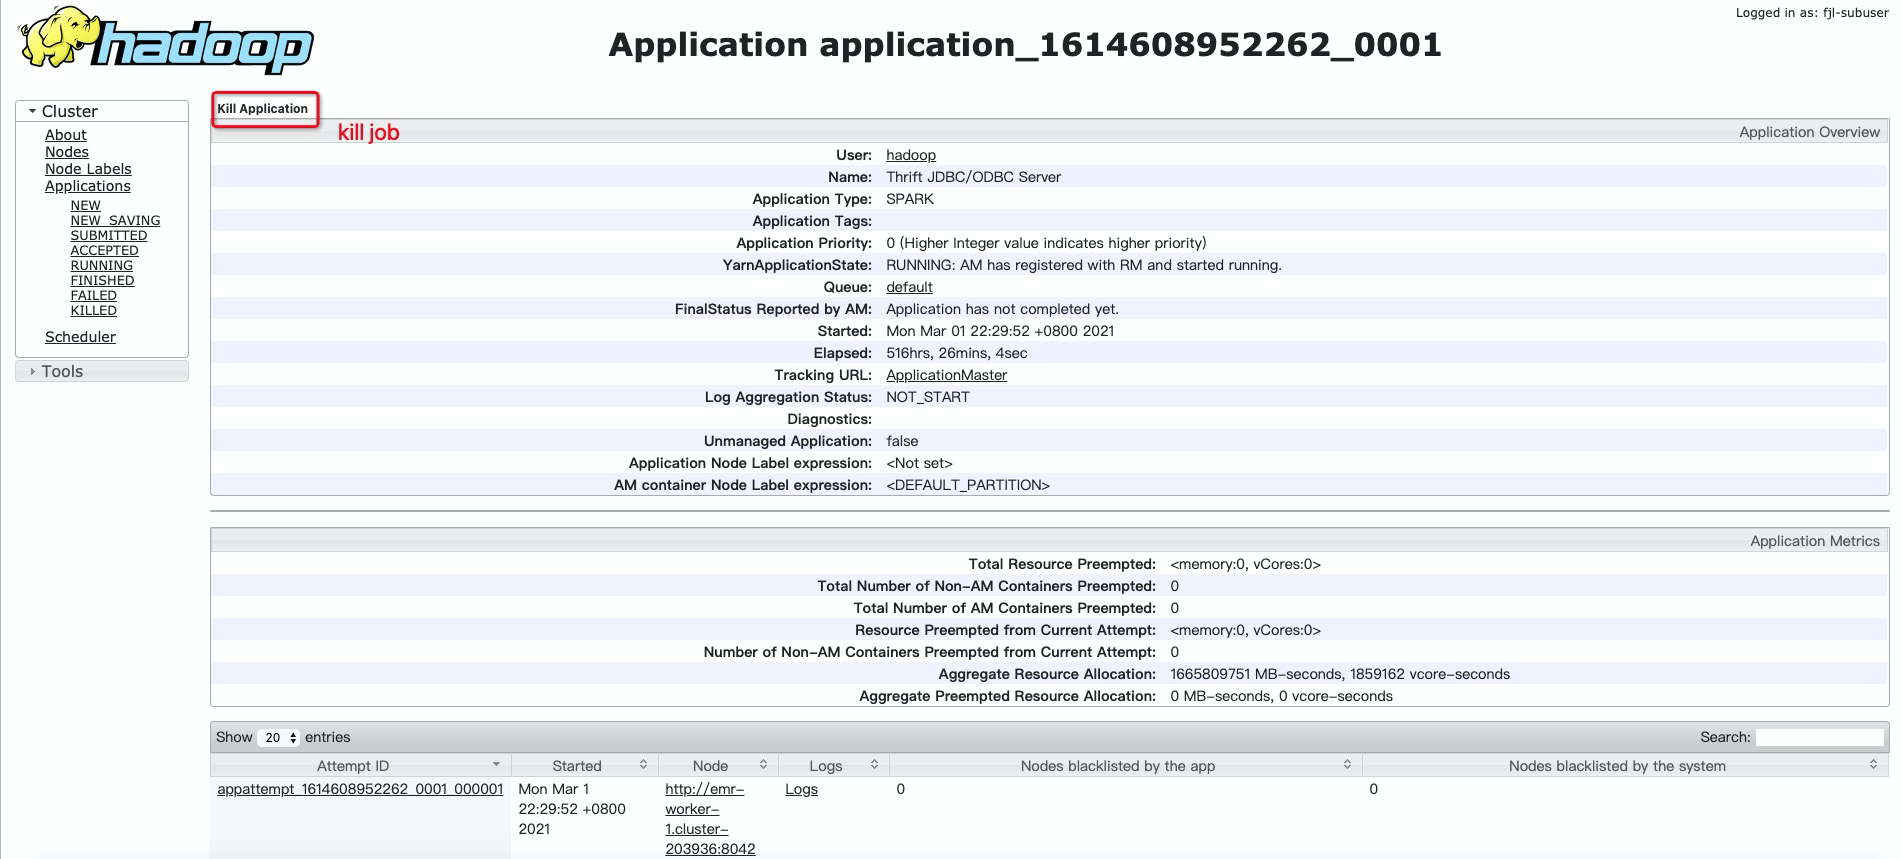This screenshot has height=859, width=1902.
Task: Select 'Application has not completed yet.' text
Action: [1002, 309]
